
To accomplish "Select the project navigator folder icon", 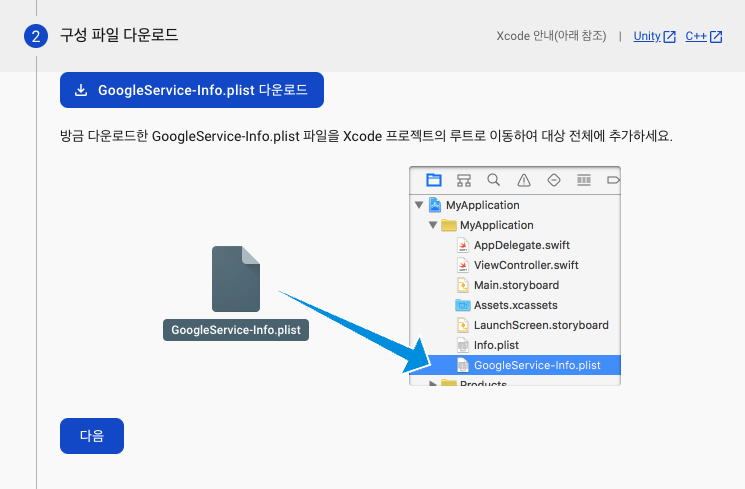I will (x=434, y=180).
